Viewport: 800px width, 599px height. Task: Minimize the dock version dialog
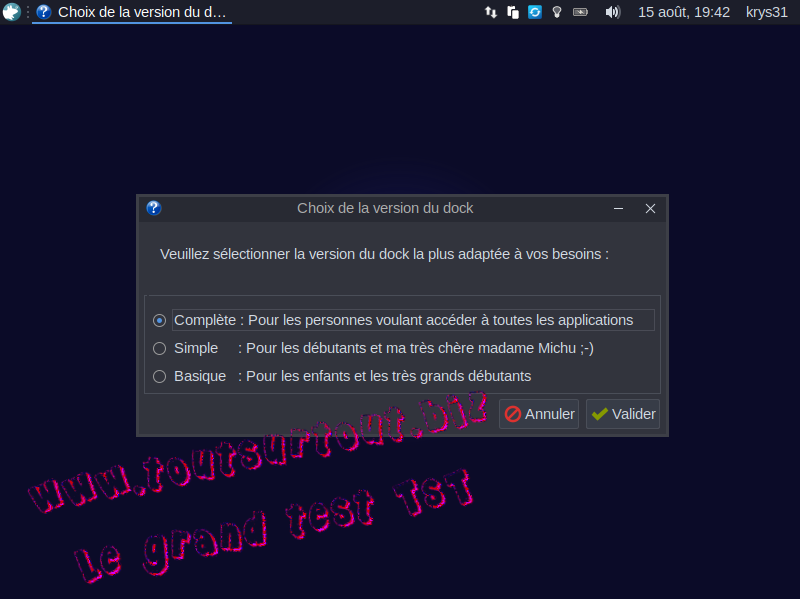pyautogui.click(x=618, y=208)
